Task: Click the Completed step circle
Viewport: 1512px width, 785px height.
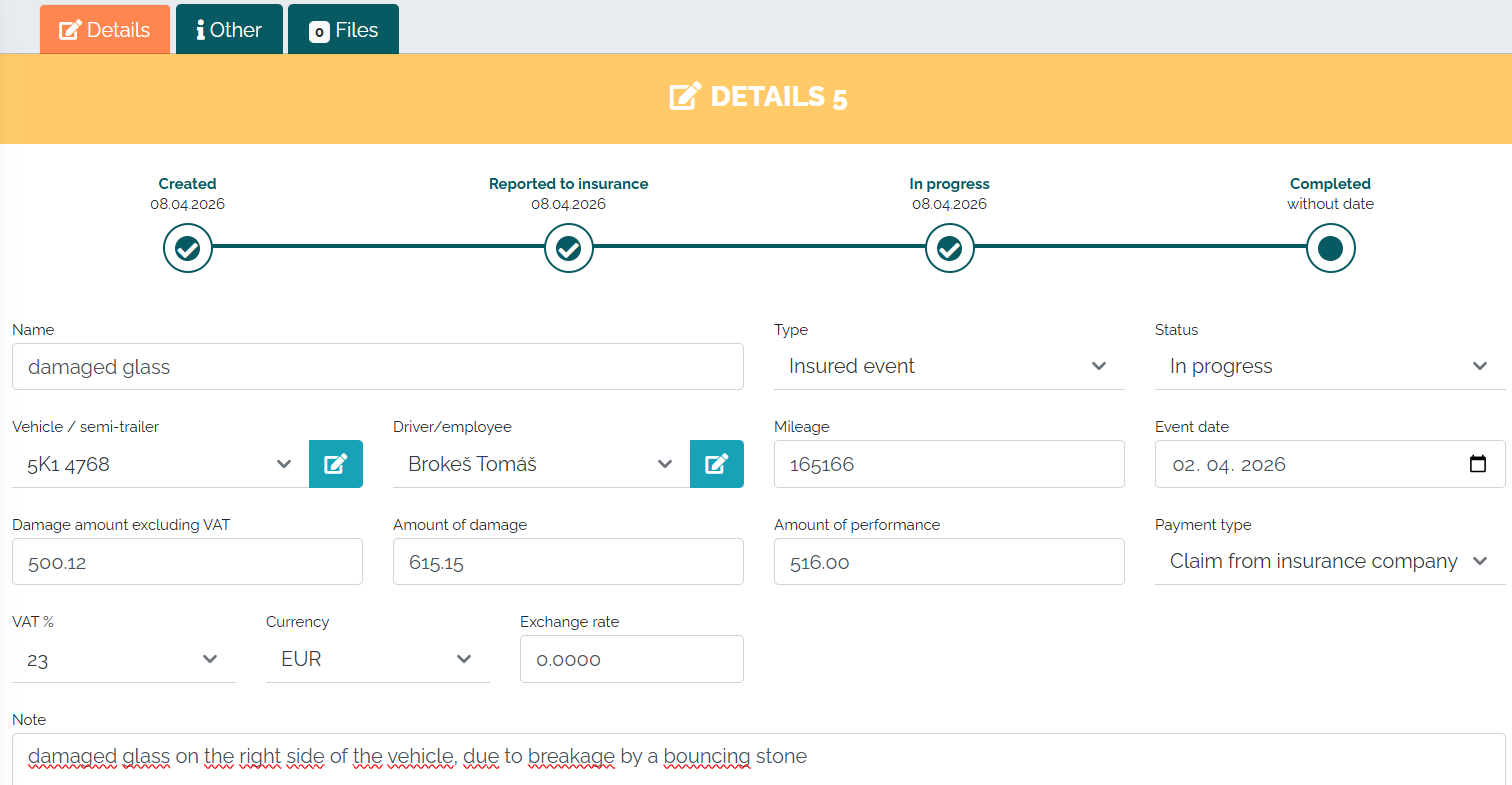Action: tap(1331, 248)
